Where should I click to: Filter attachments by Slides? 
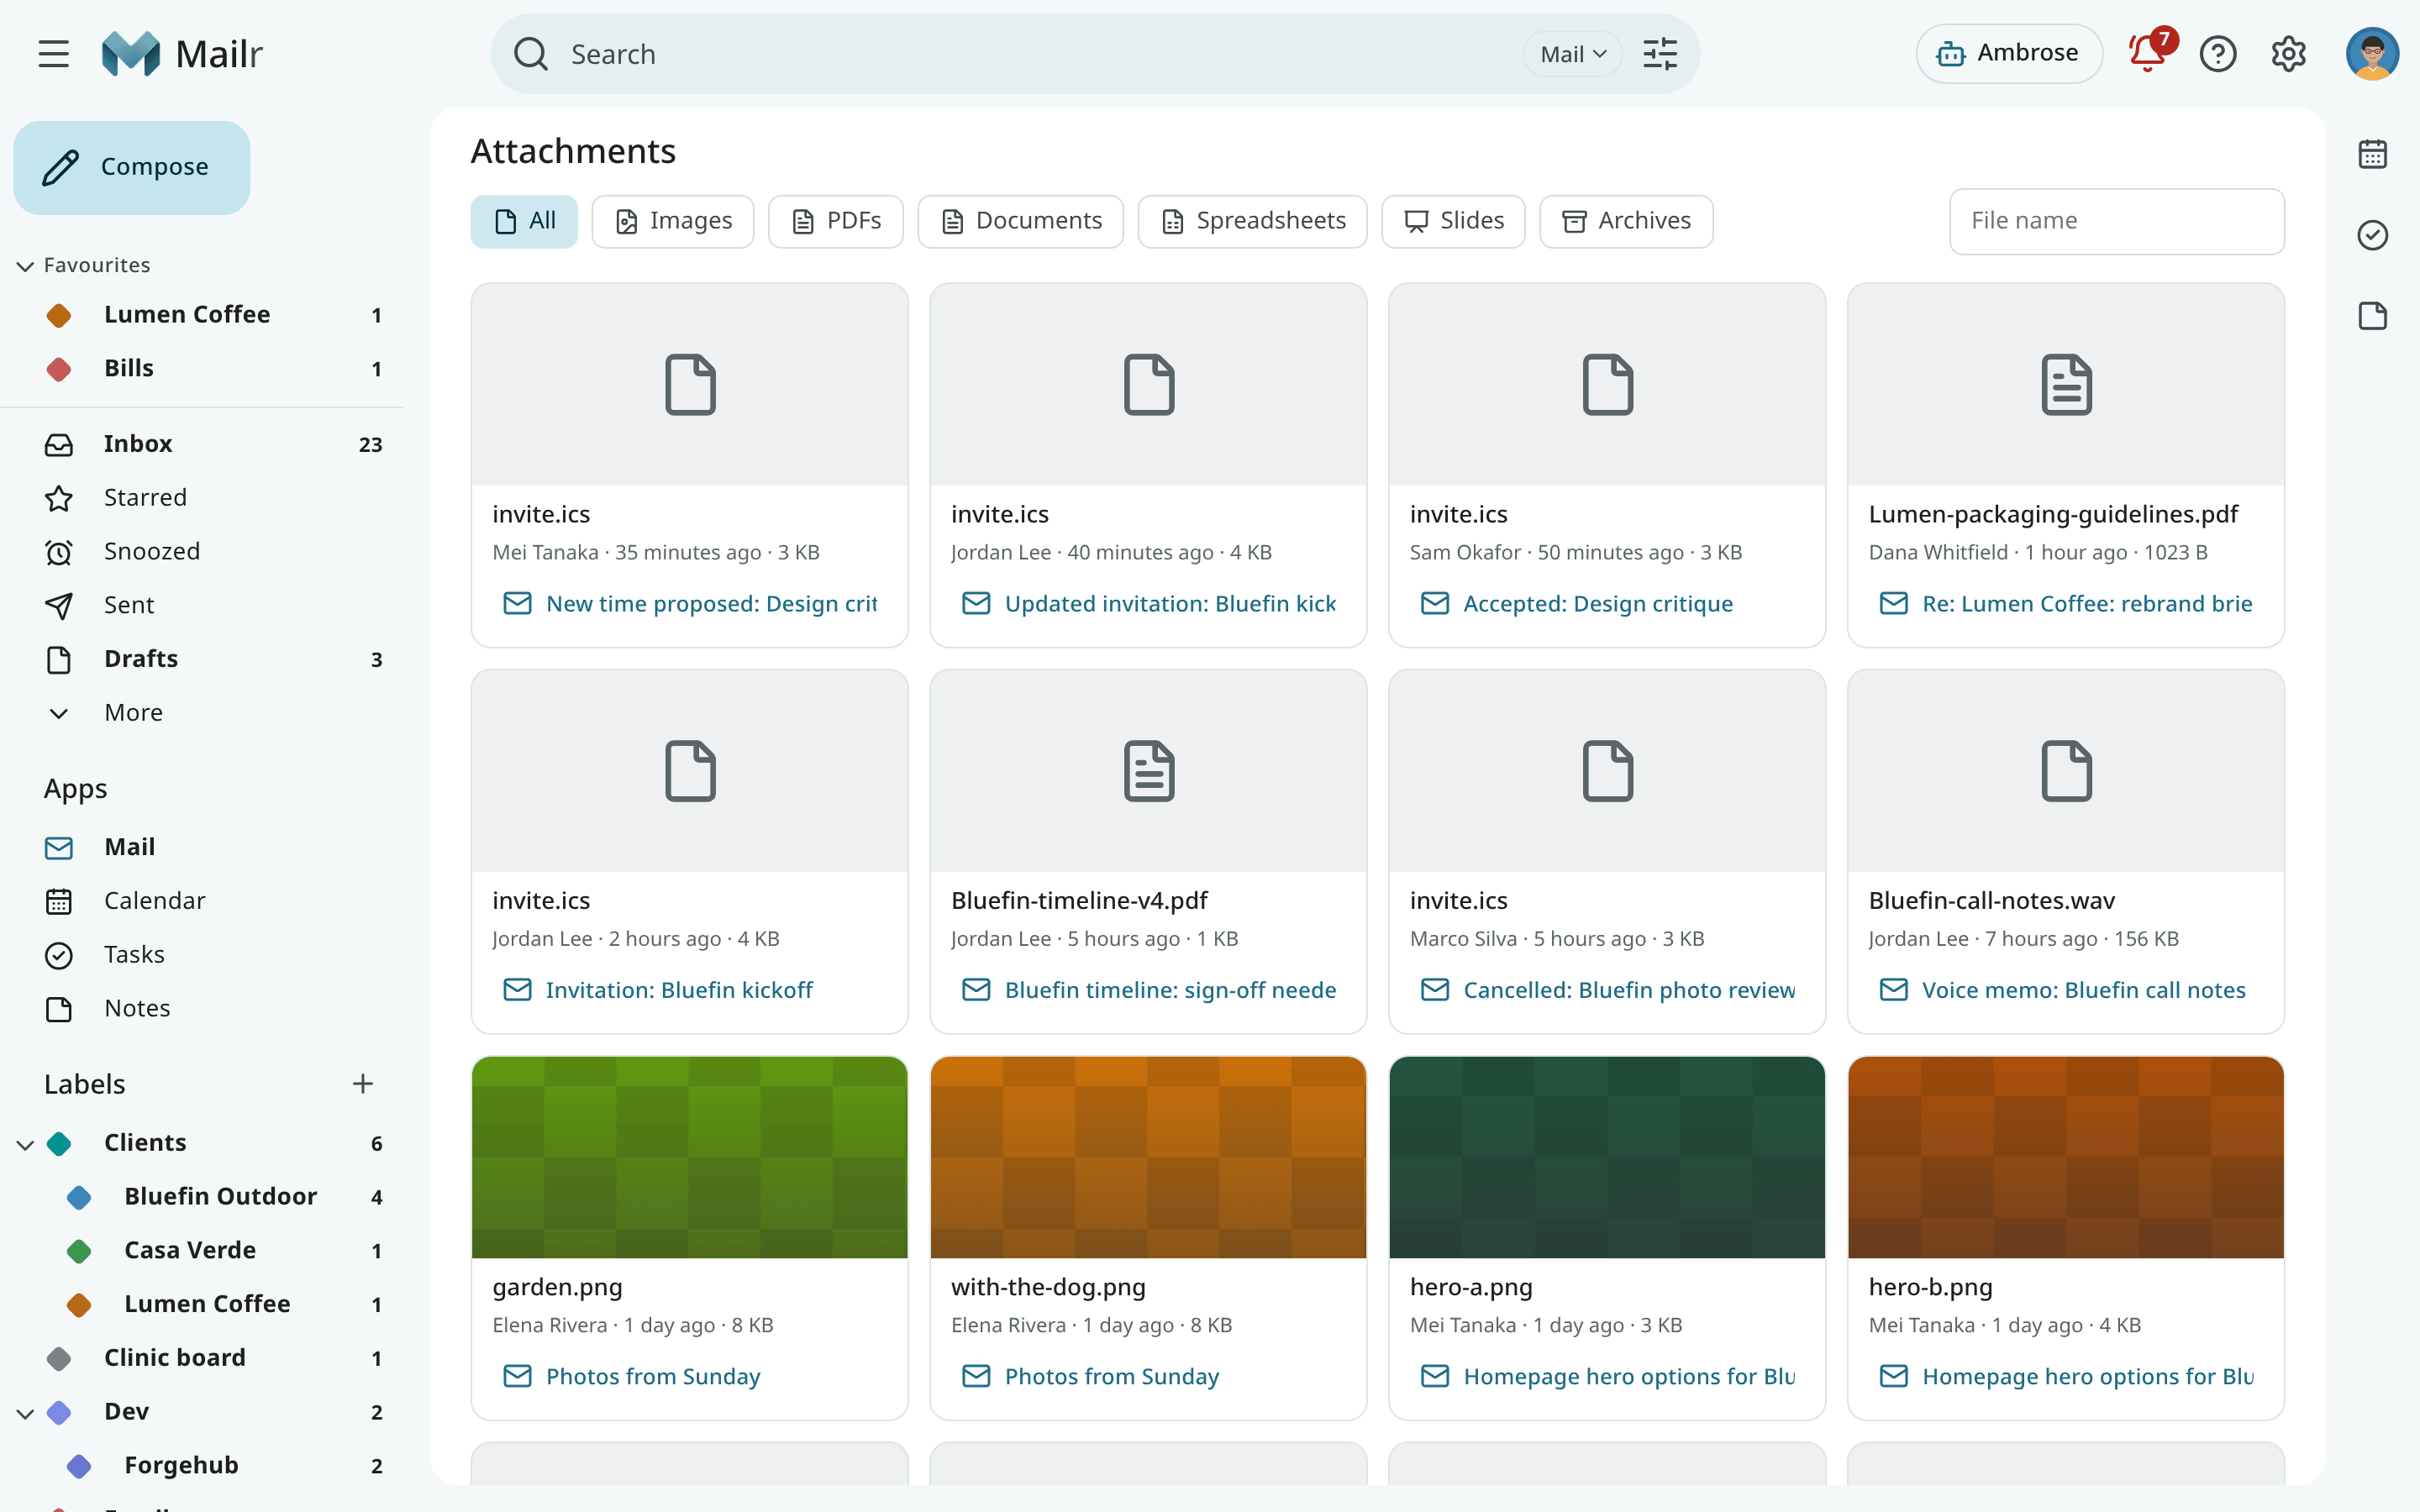1453,221
